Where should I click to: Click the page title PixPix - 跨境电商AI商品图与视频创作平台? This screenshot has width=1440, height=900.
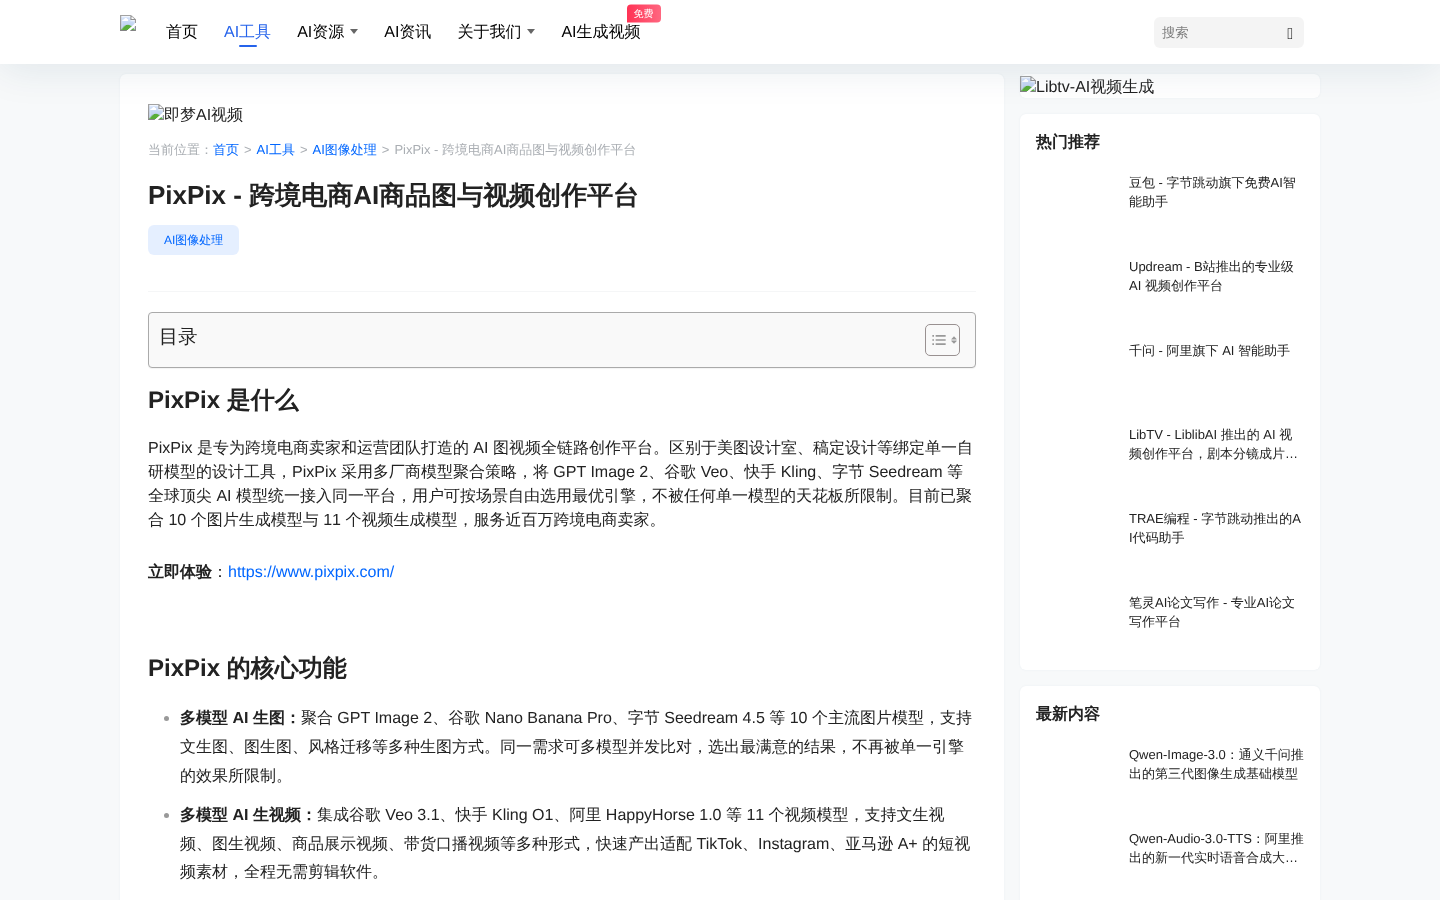[393, 195]
